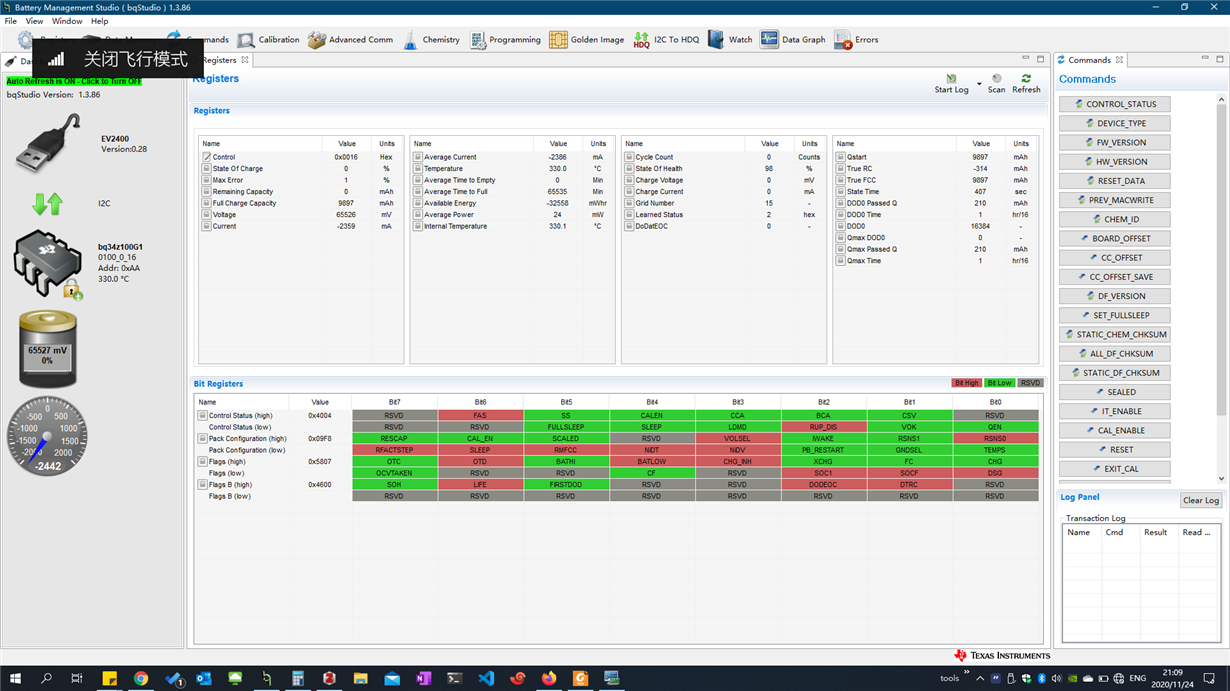Click the Full Charge Capacity value 9897

coord(346,203)
